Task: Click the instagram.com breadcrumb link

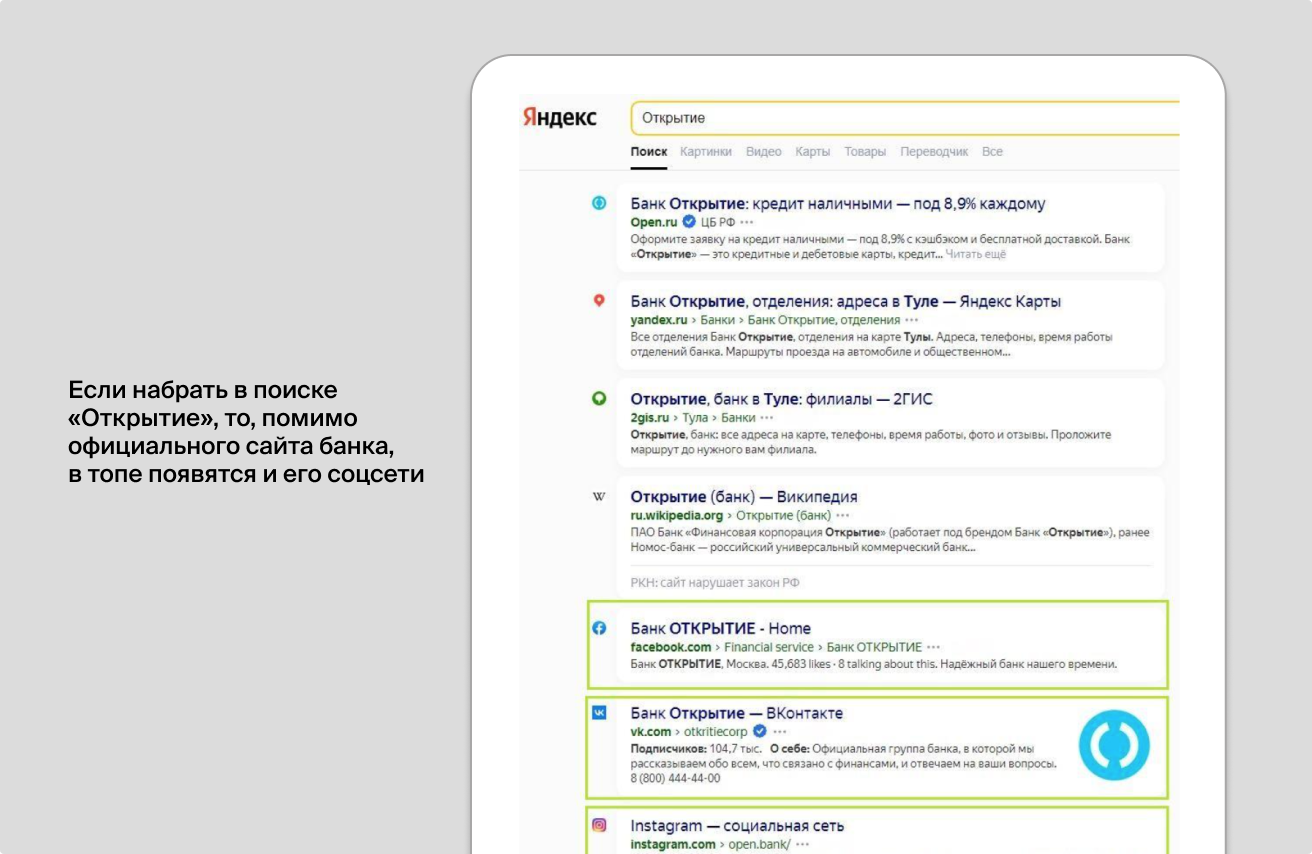Action: (673, 844)
